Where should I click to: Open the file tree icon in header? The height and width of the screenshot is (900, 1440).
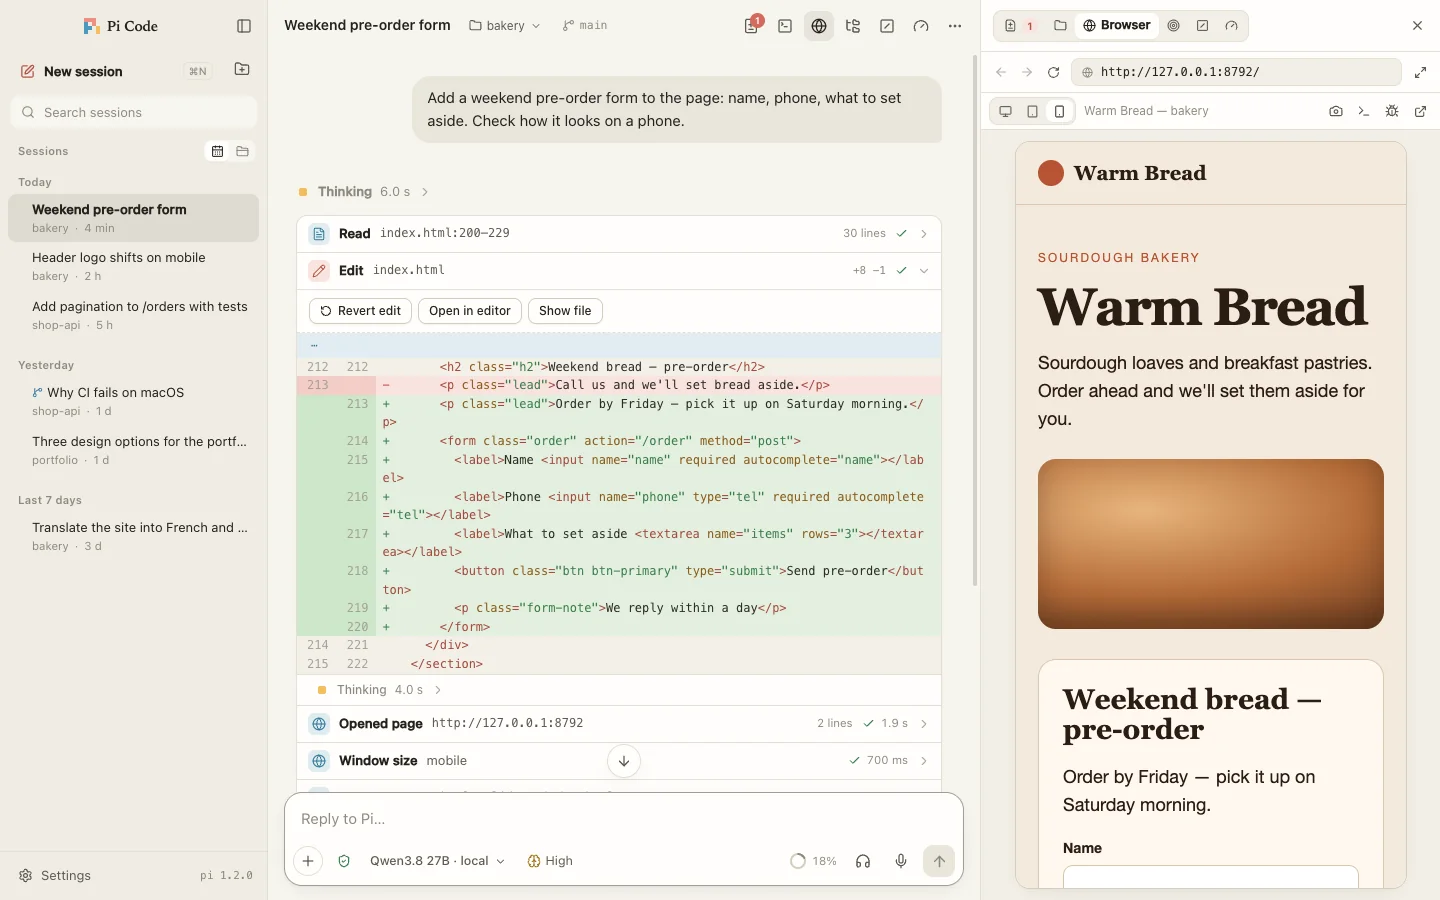point(853,26)
